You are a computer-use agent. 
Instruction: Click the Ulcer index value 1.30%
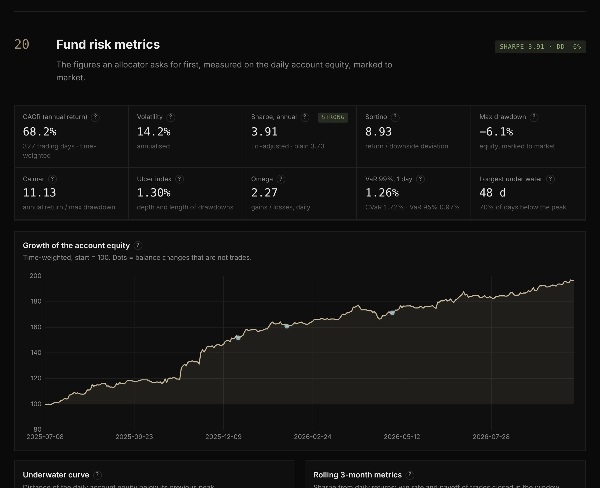click(153, 193)
